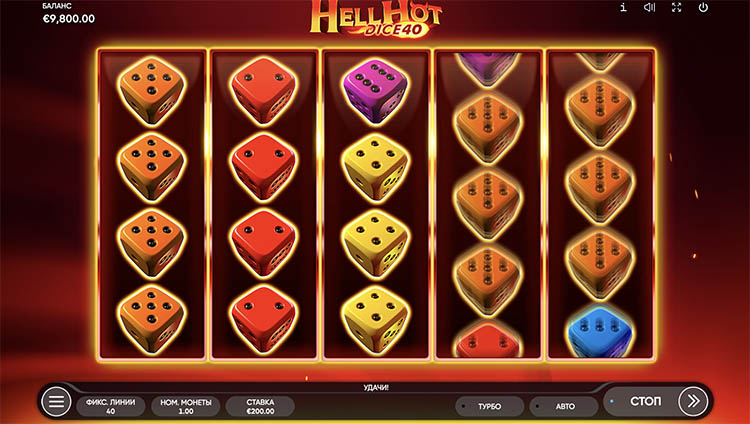750x424 pixels.
Task: Click the top orange five dice
Action: coord(151,91)
